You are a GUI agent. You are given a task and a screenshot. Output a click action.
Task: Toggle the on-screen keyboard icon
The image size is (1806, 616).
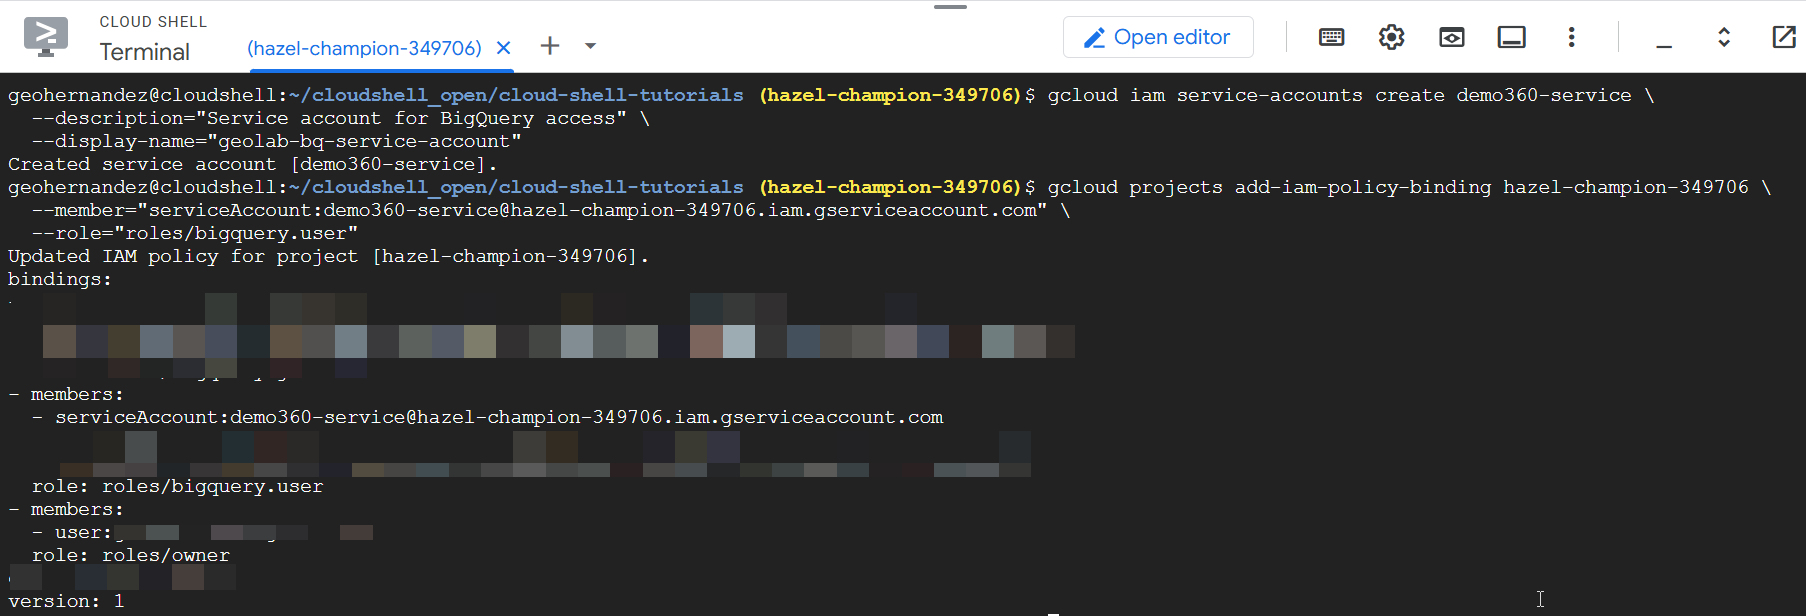point(1332,37)
